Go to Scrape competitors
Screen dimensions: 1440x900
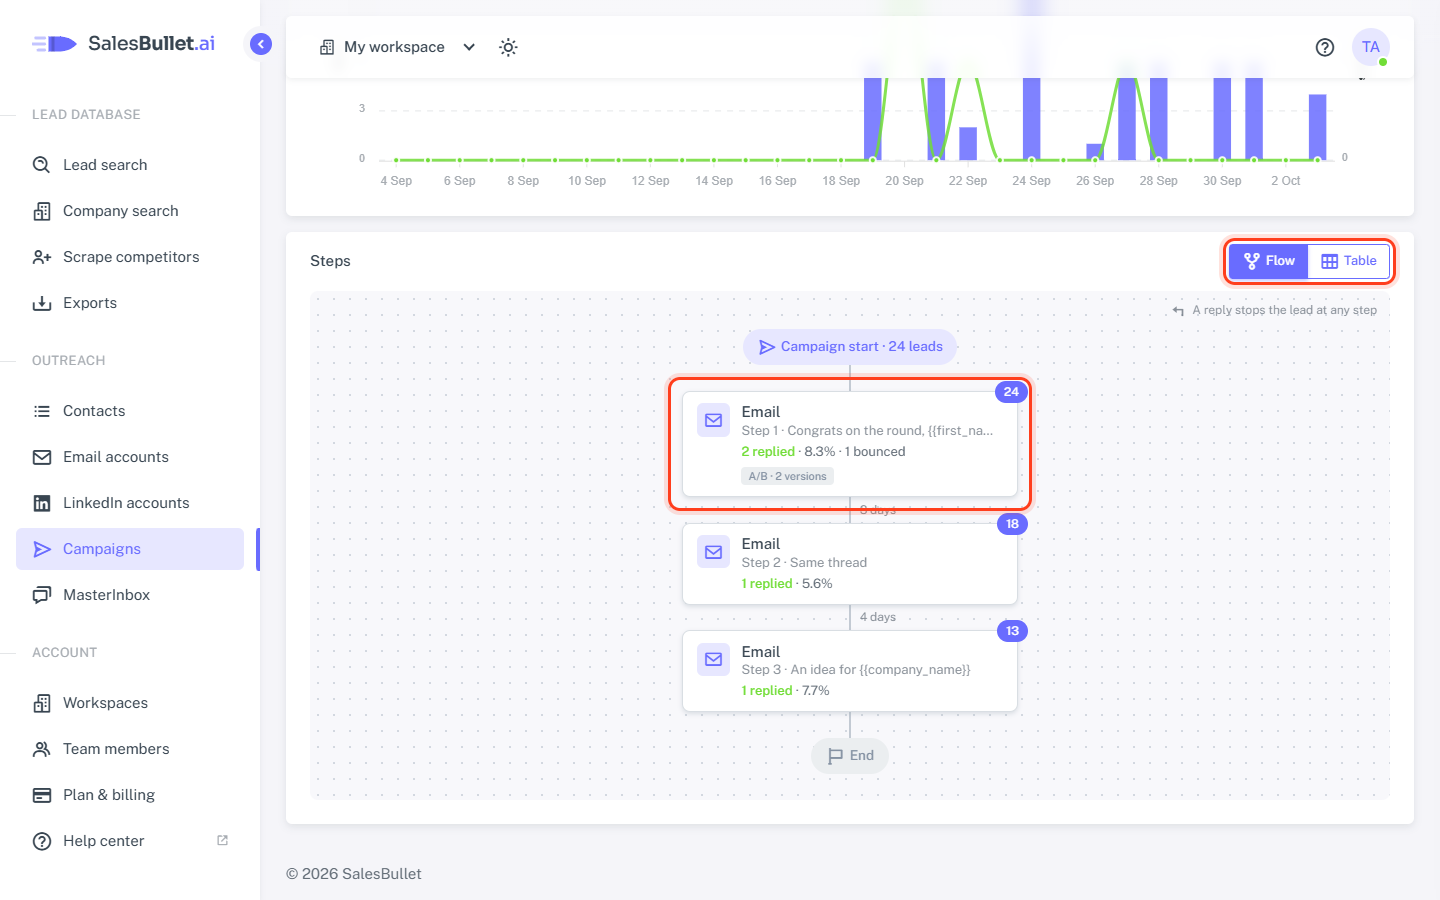[130, 257]
